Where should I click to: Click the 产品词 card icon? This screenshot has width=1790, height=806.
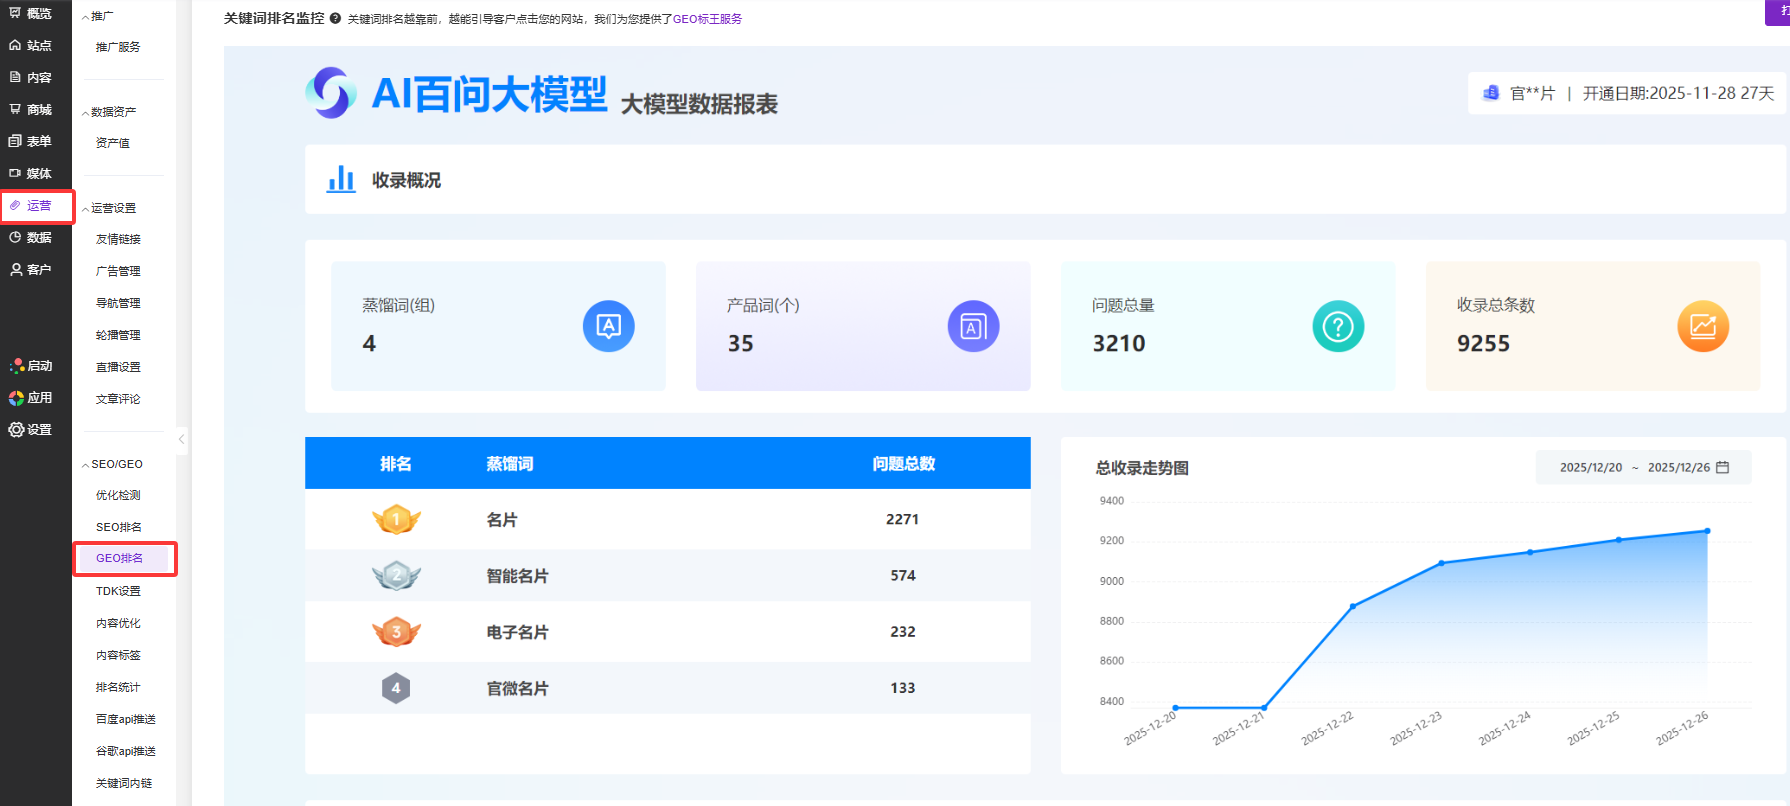973,326
